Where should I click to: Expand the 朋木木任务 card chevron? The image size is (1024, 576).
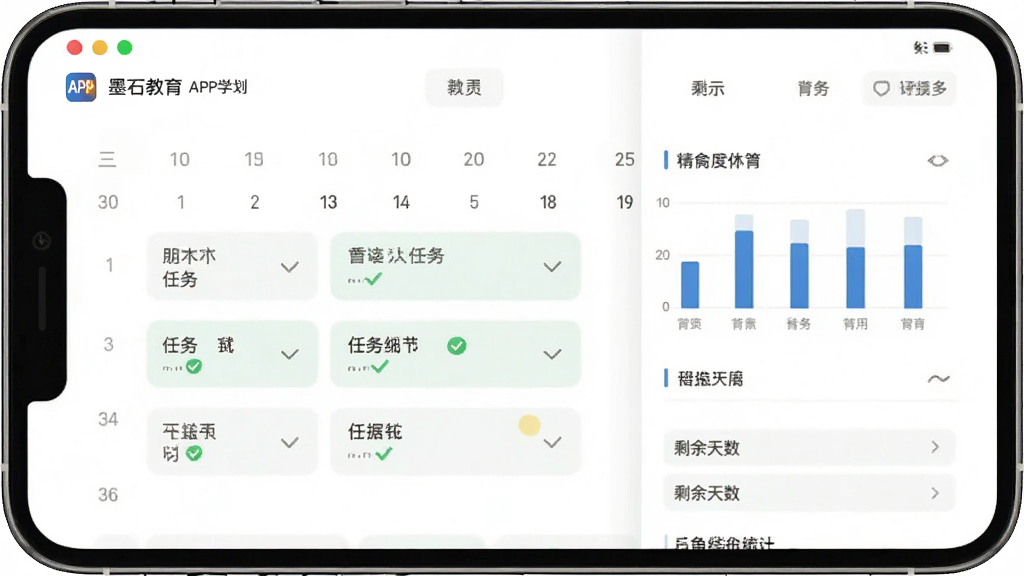pyautogui.click(x=290, y=266)
